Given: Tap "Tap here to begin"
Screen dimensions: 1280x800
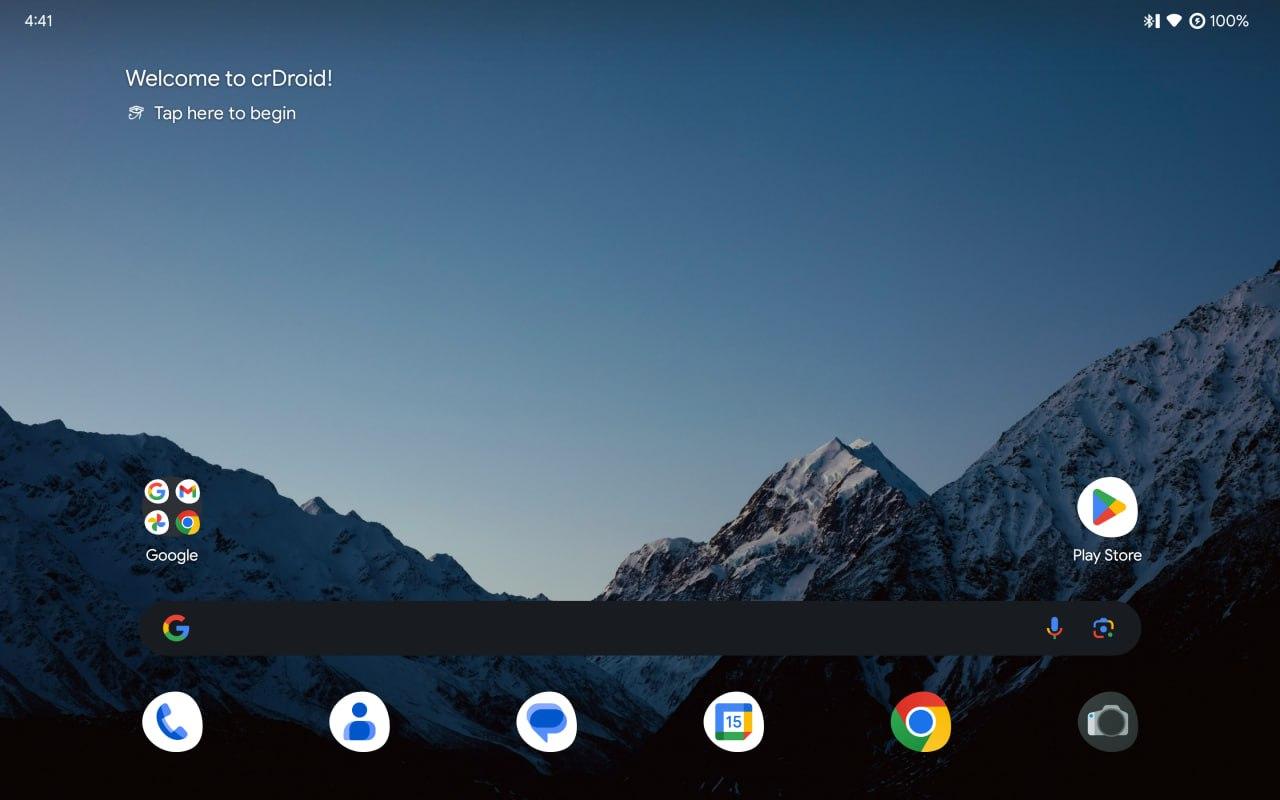Looking at the screenshot, I should coord(225,113).
